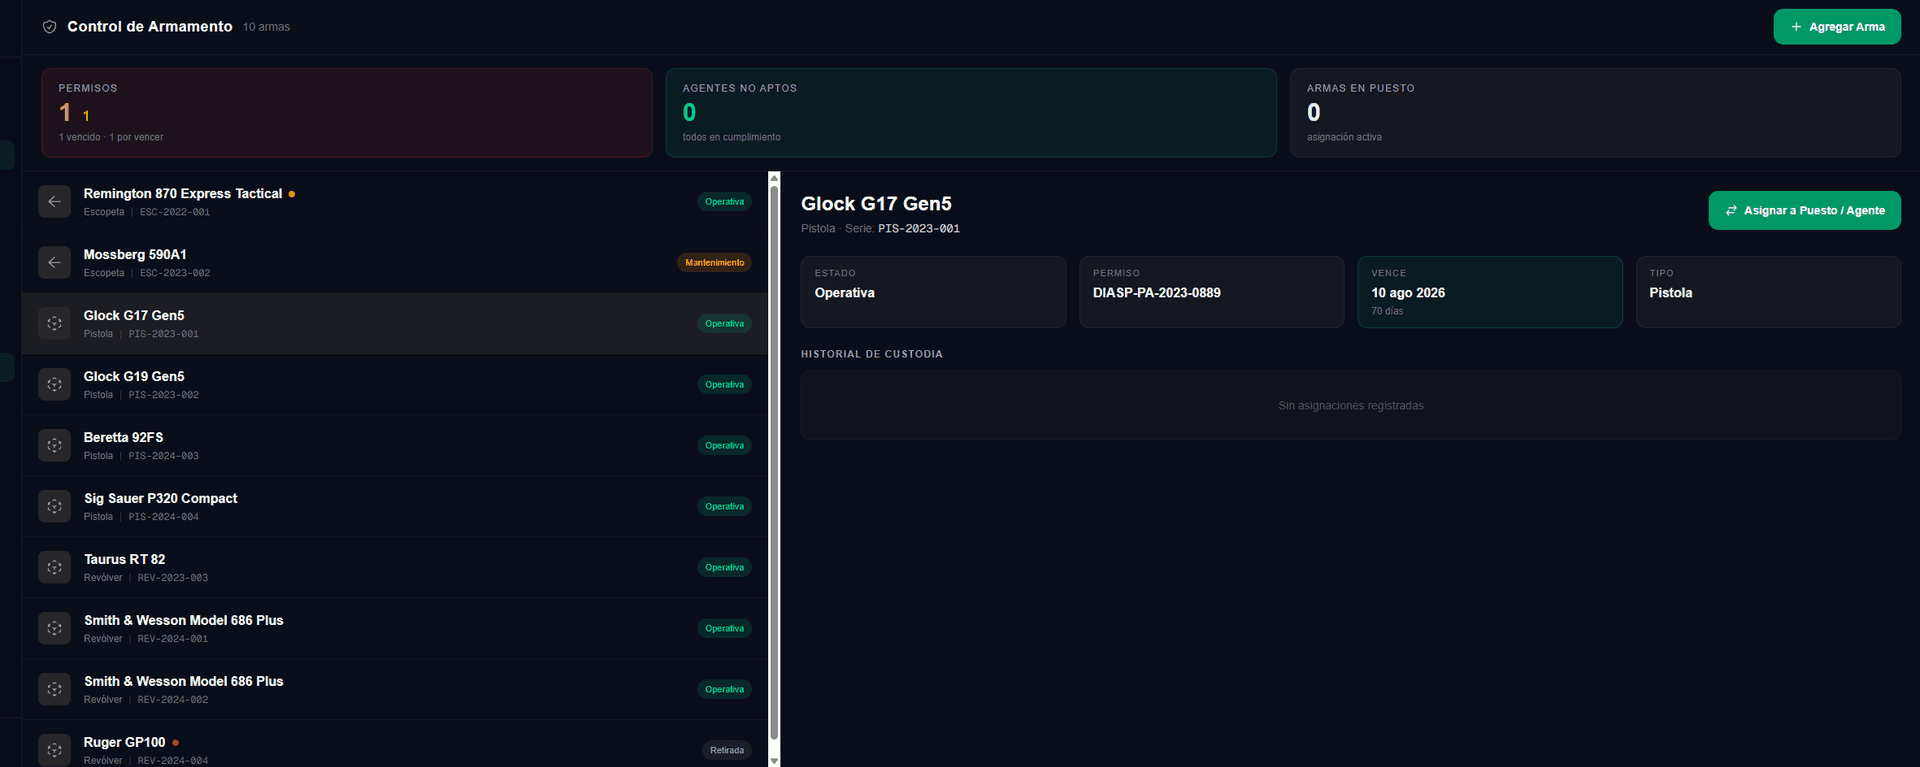Click the Permisos summary card
This screenshot has height=767, width=1920.
[347, 113]
